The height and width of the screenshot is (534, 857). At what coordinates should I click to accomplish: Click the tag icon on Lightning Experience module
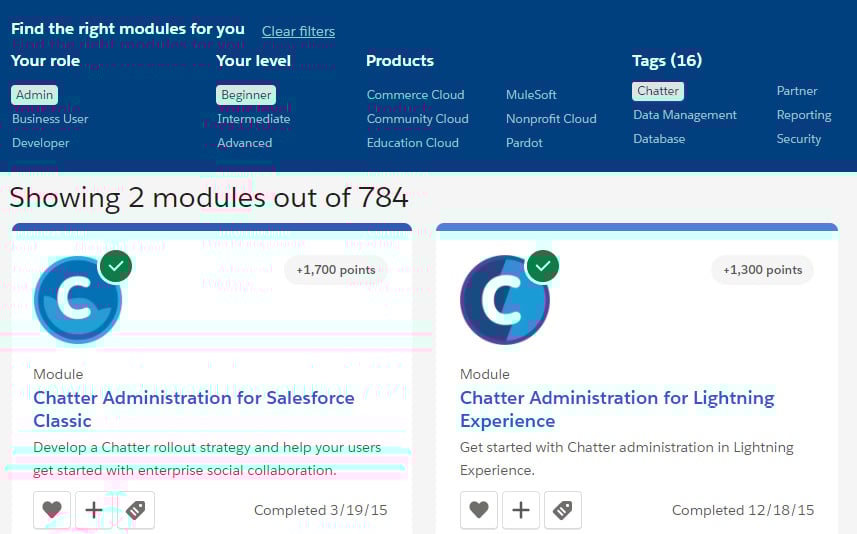tap(563, 510)
